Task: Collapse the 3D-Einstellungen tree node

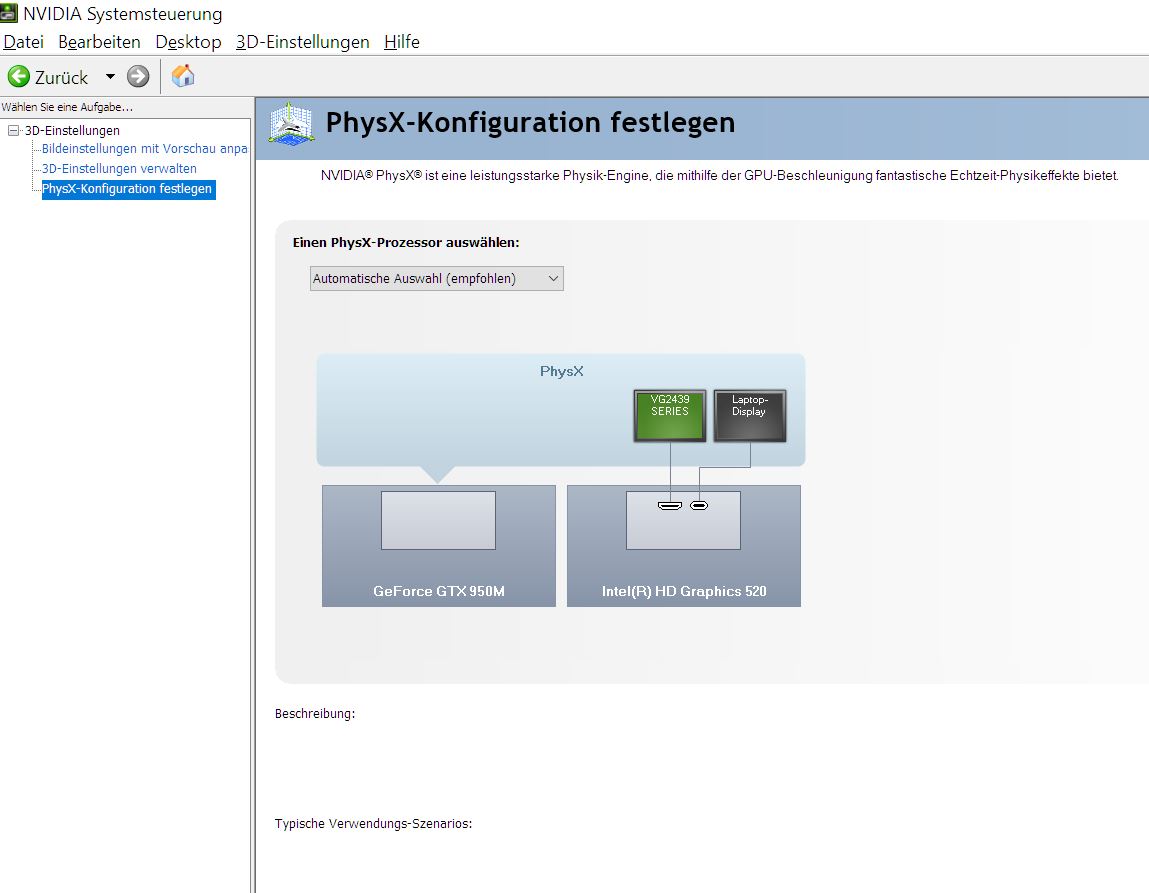Action: [x=13, y=131]
